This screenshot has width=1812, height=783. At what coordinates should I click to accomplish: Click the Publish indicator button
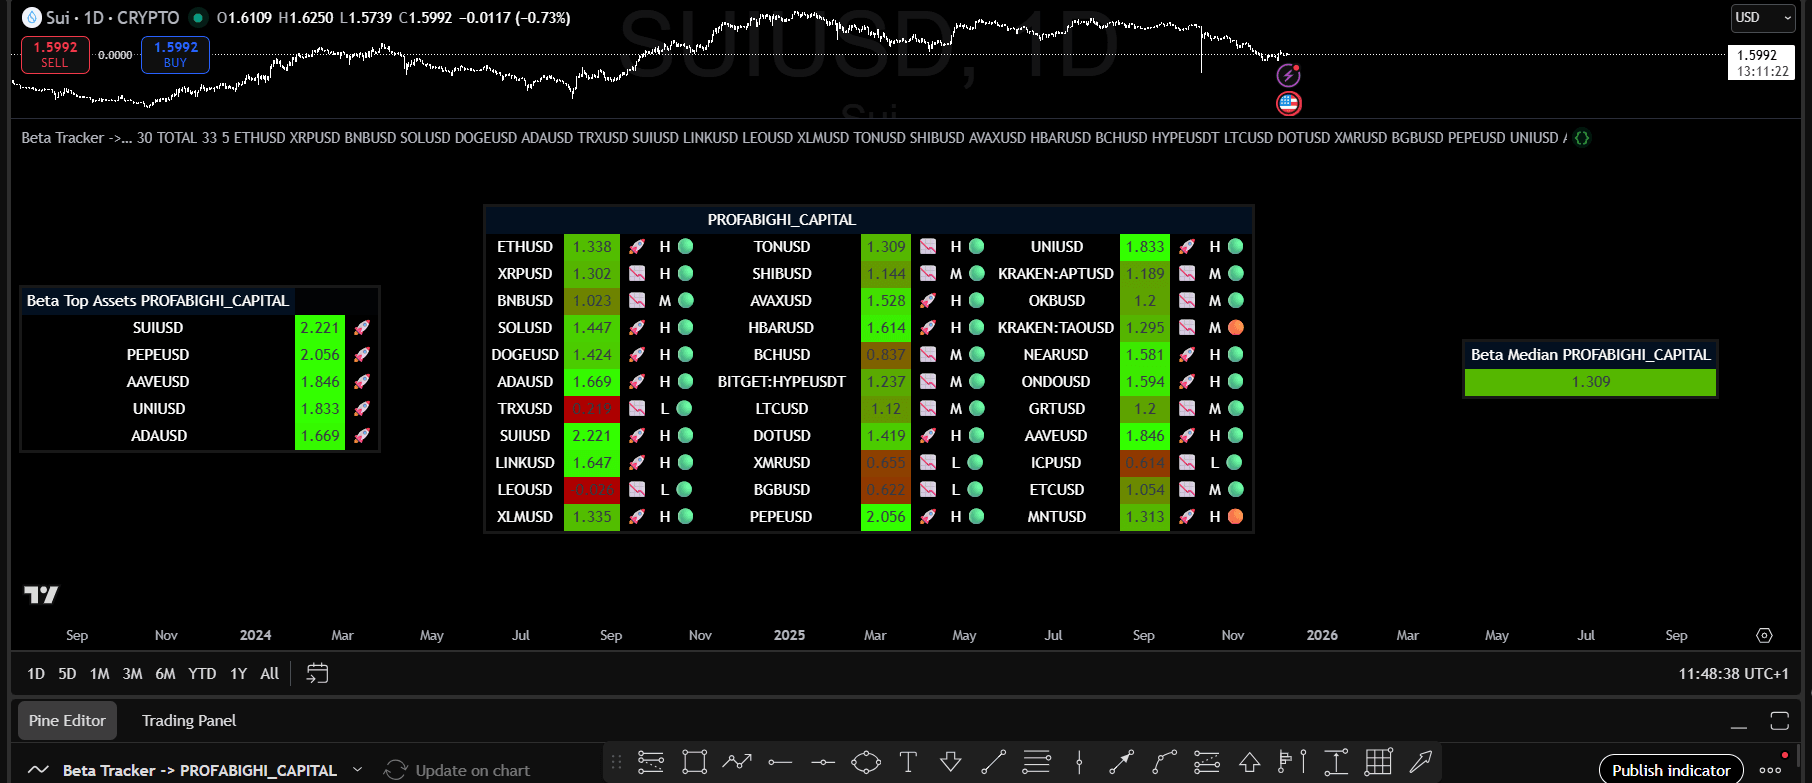click(1671, 770)
